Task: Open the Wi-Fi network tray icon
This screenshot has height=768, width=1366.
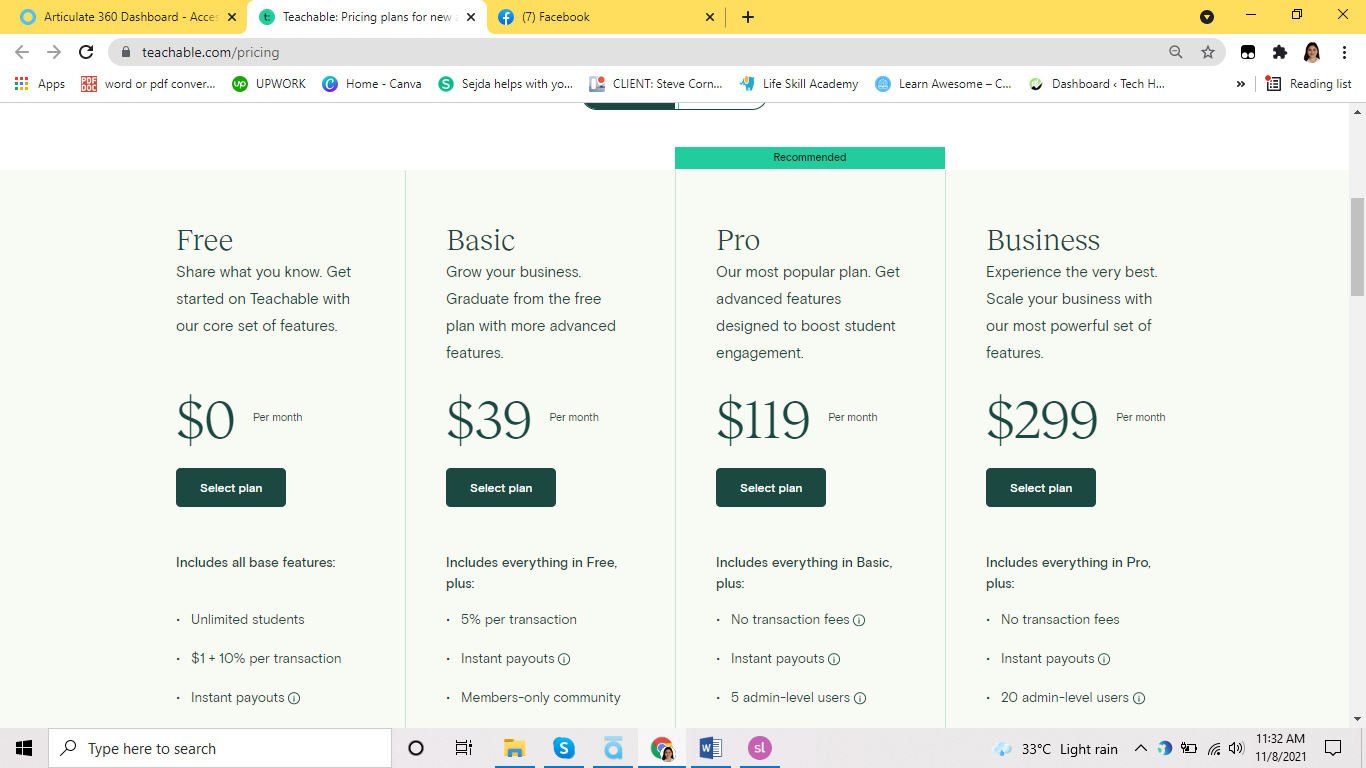Action: [1214, 748]
